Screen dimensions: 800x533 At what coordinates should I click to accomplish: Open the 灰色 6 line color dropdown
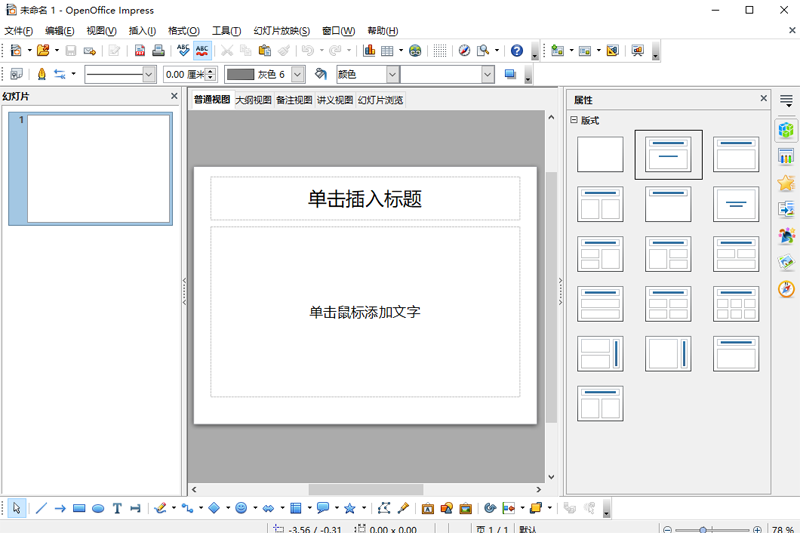point(298,74)
